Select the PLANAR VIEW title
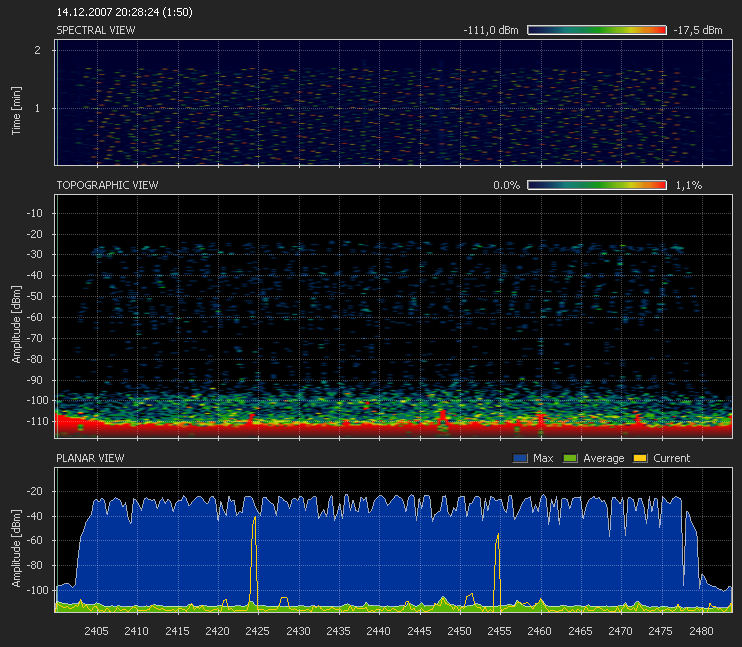742x647 pixels. tap(90, 458)
